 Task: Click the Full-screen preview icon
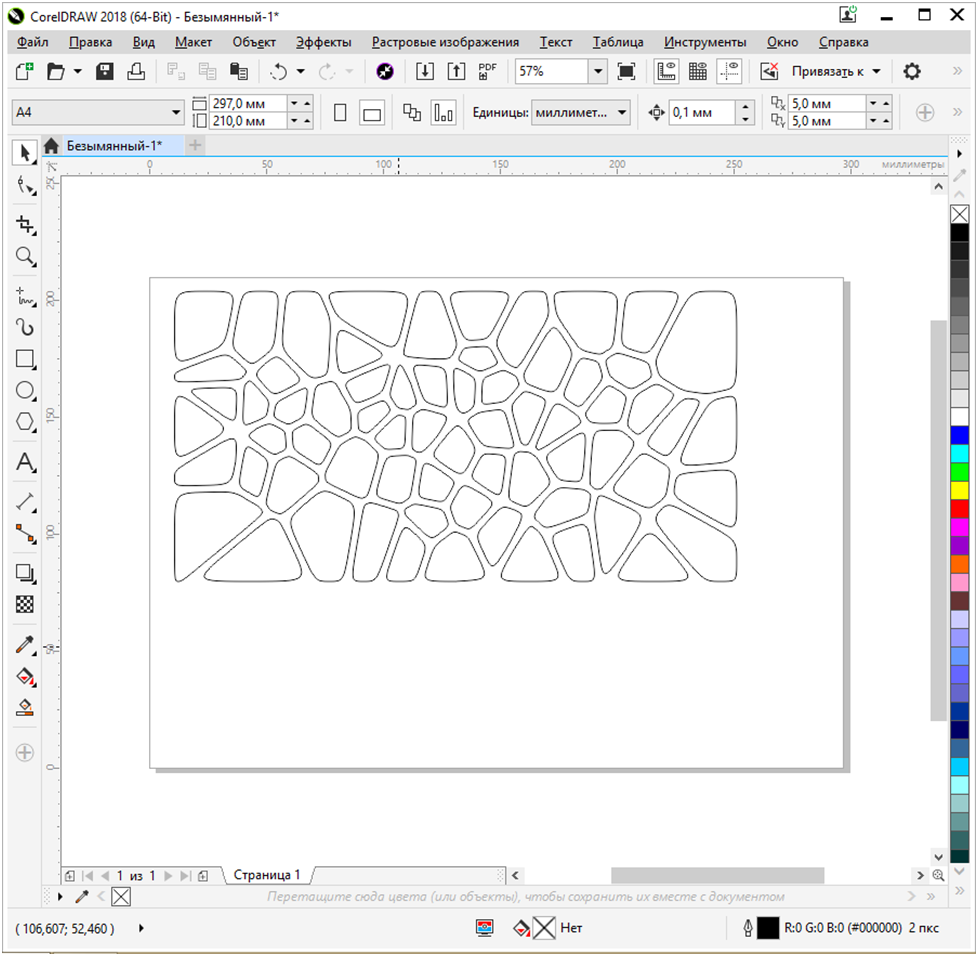tap(626, 71)
